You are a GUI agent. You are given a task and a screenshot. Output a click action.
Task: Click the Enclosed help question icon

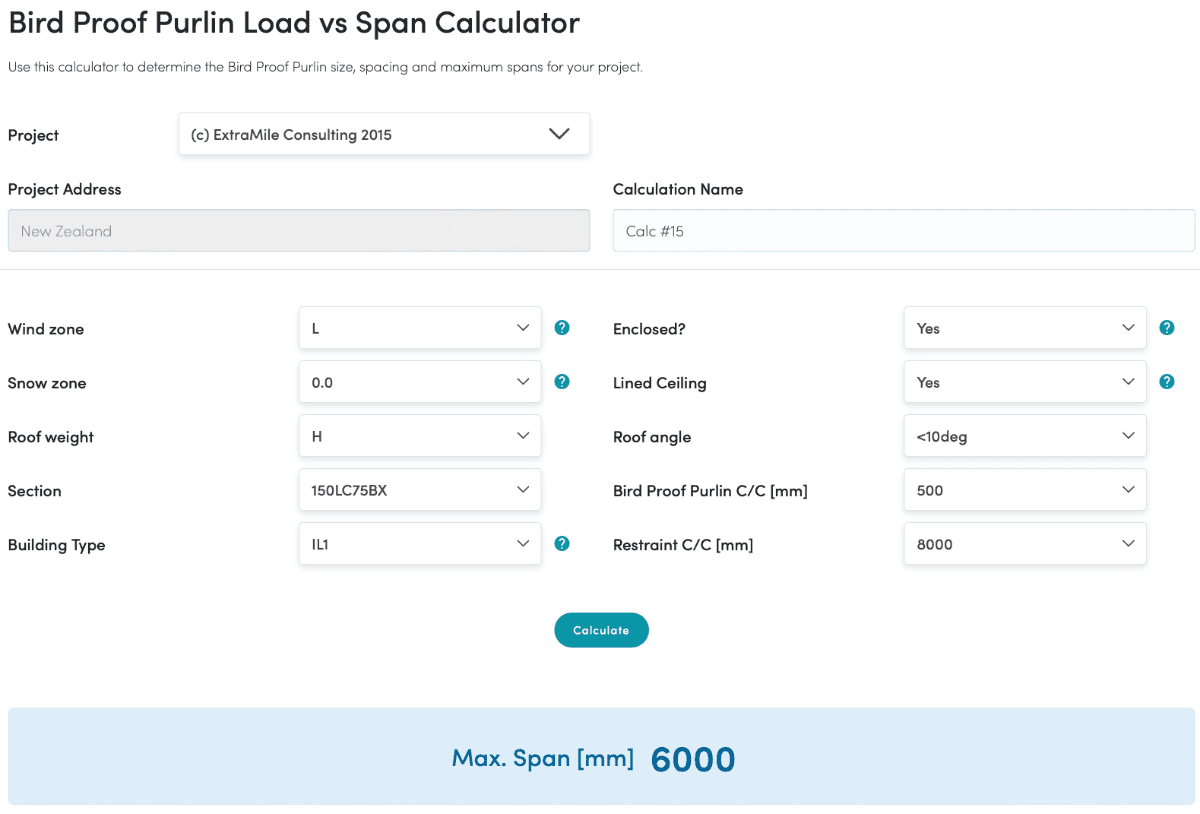point(1166,328)
